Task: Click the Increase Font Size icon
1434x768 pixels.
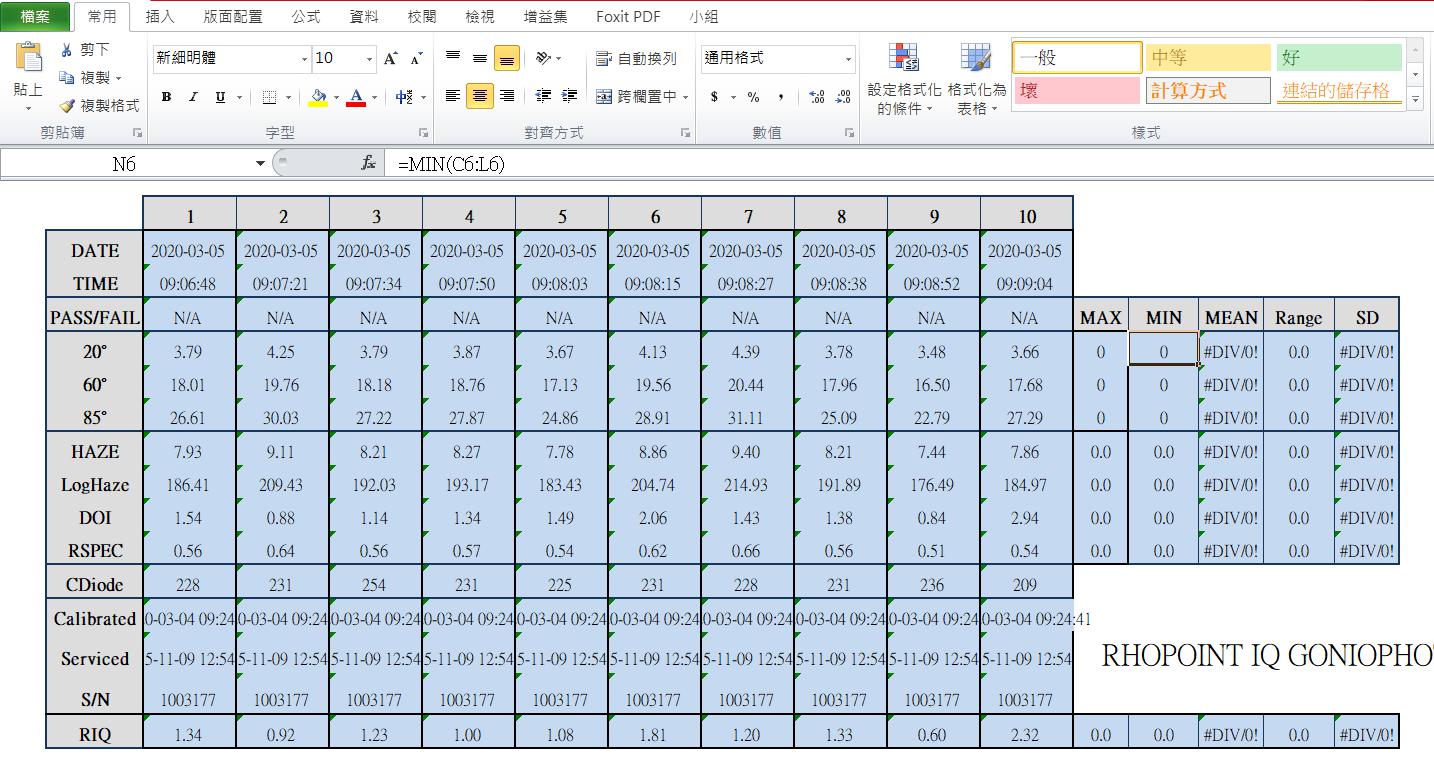Action: 391,59
